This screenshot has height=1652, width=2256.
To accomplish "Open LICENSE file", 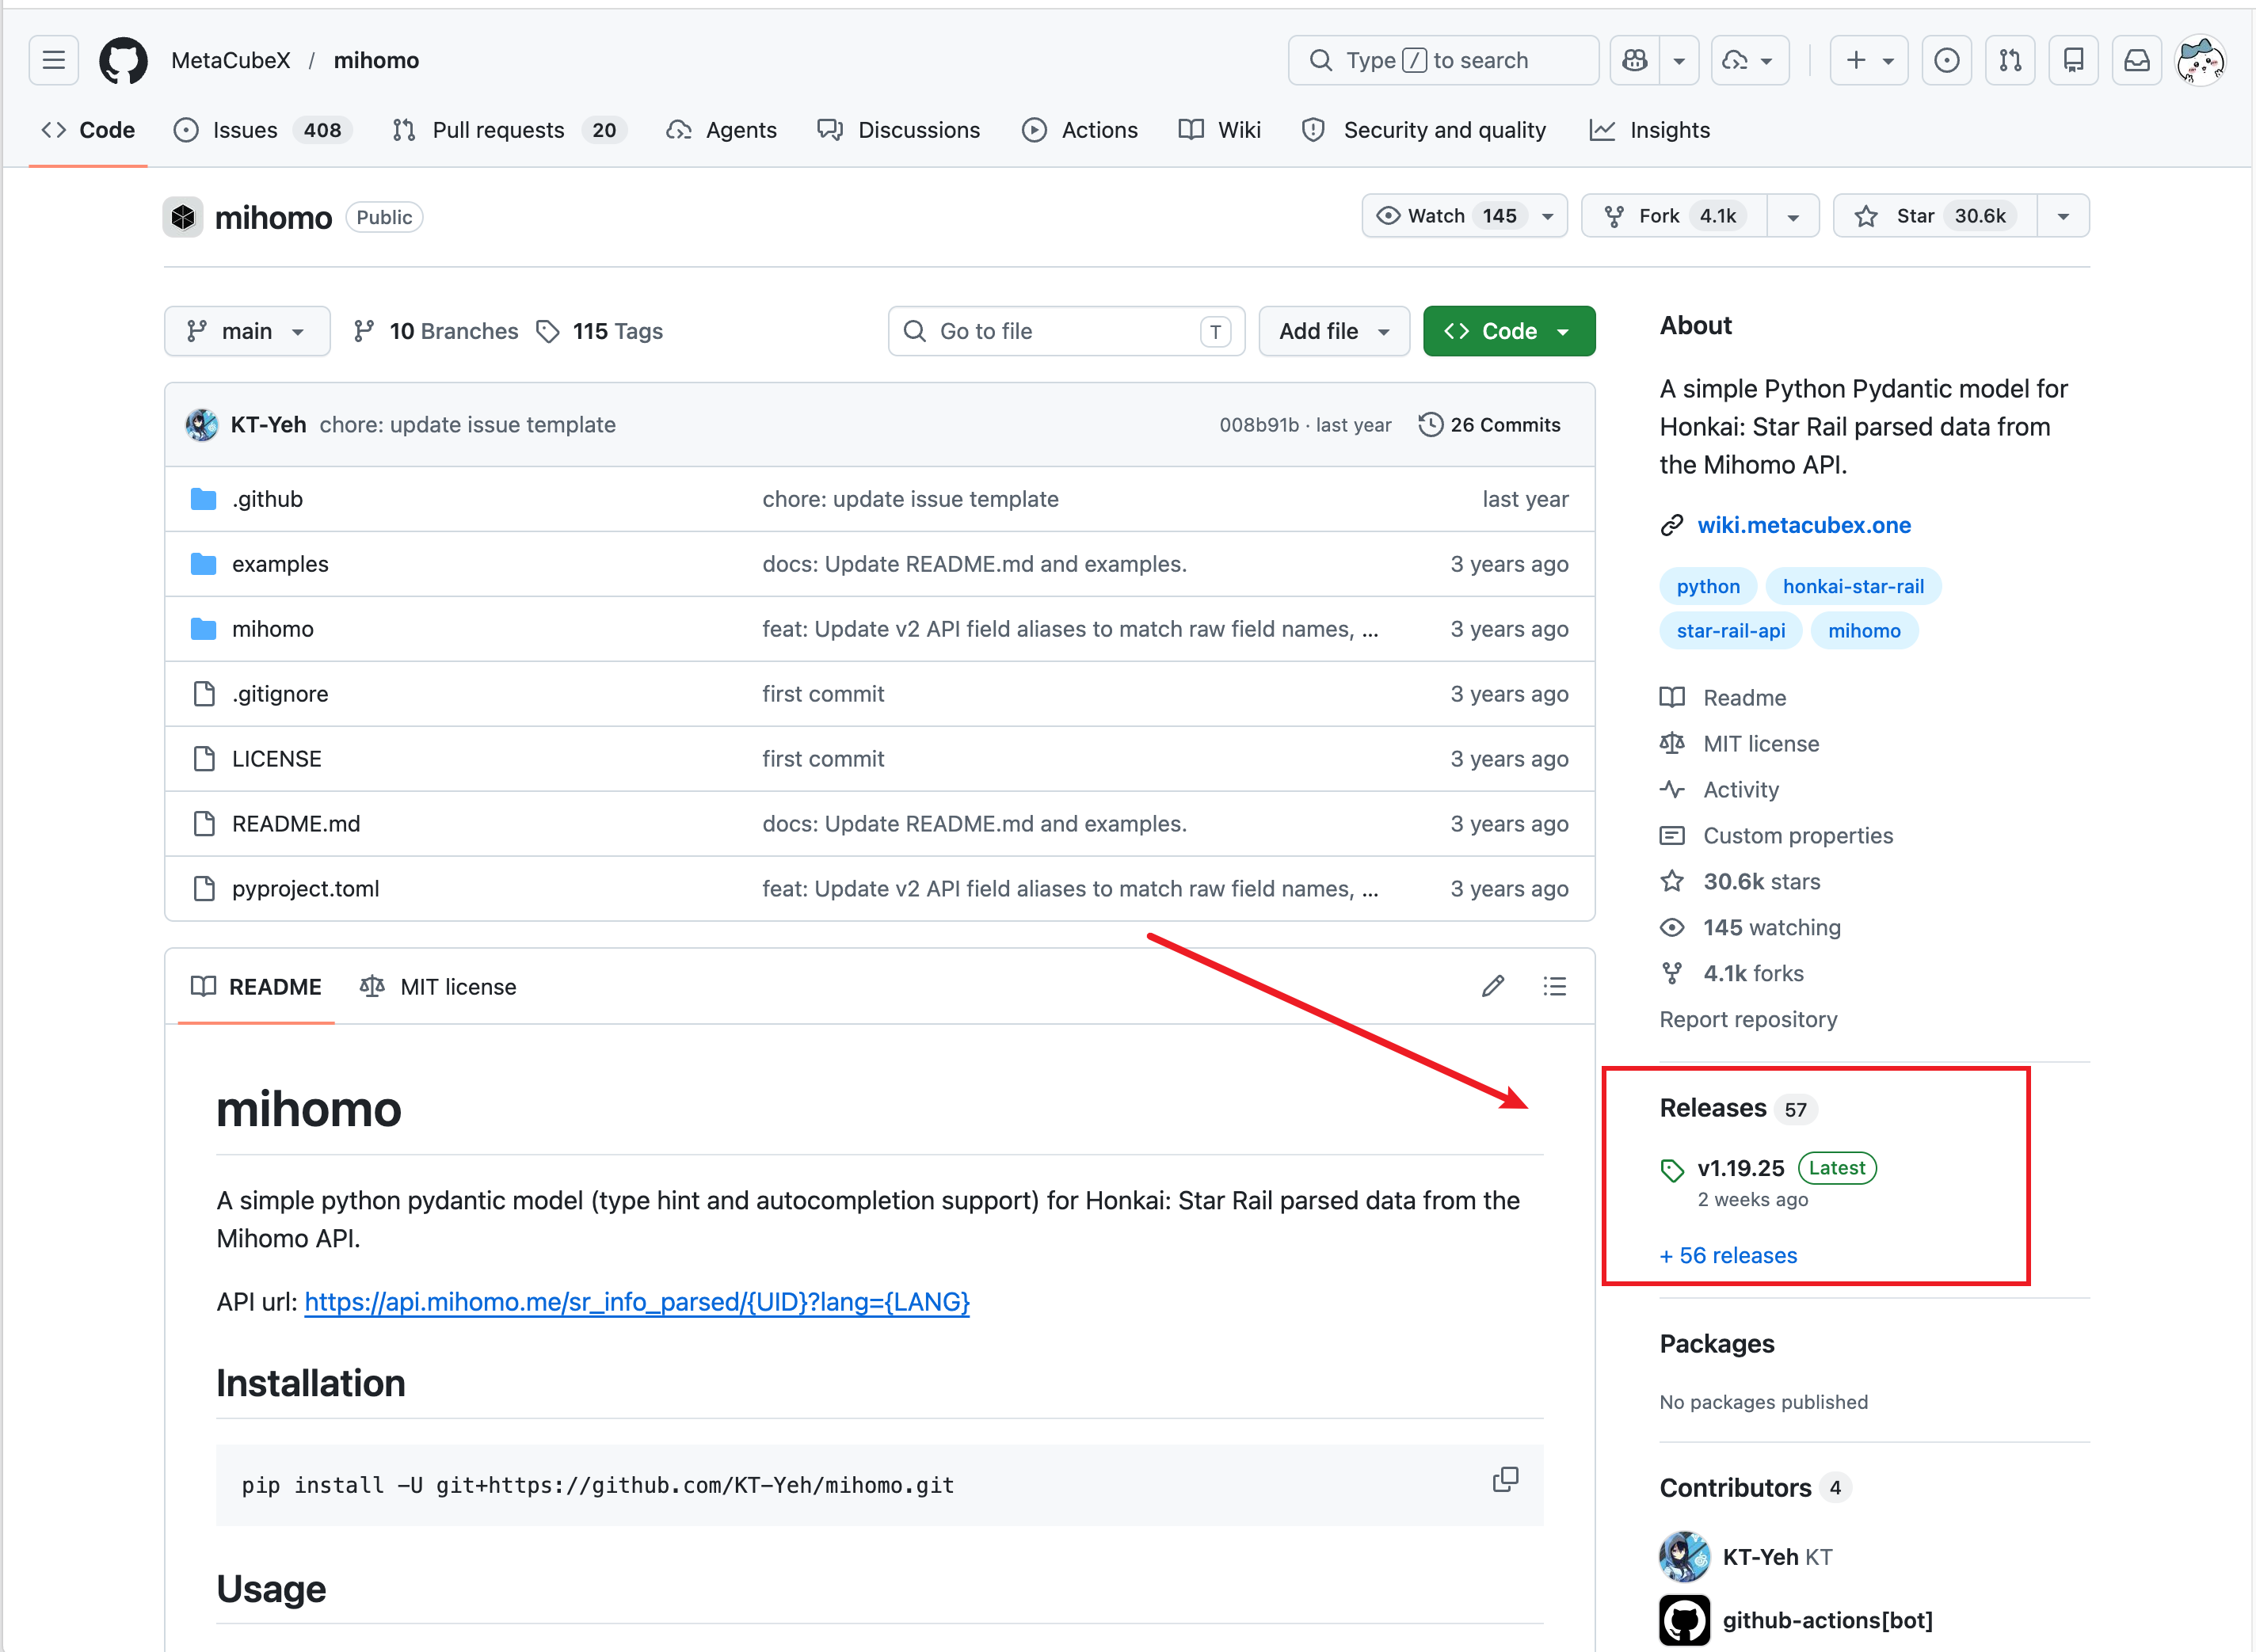I will 277,759.
